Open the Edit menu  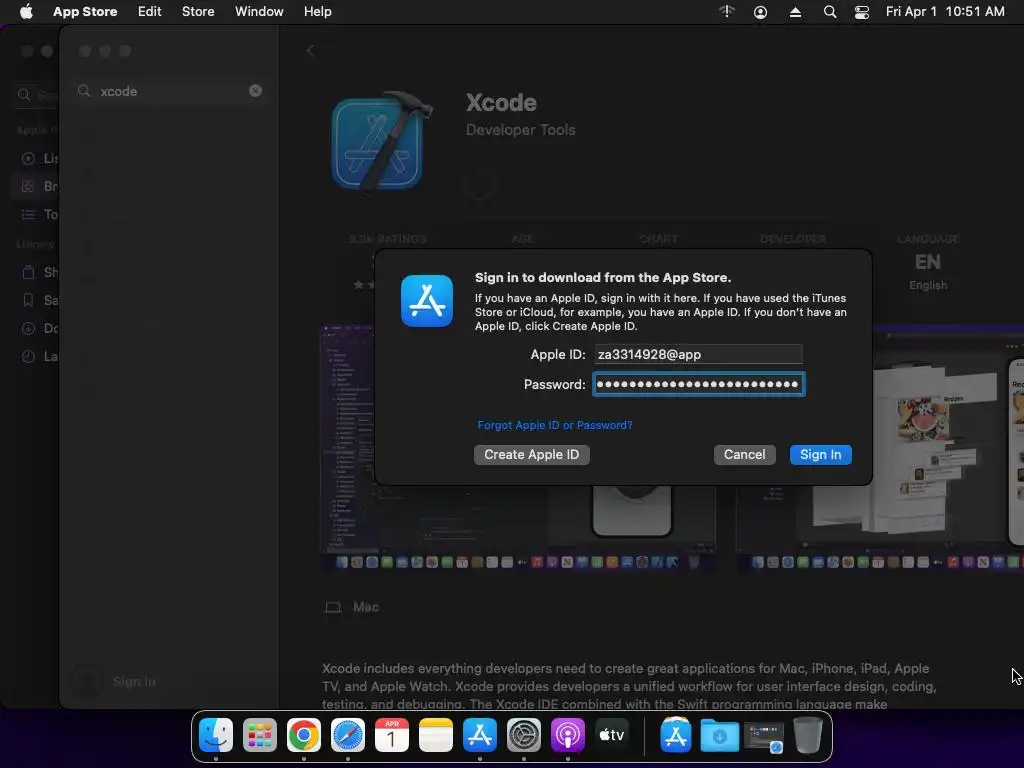pos(150,12)
